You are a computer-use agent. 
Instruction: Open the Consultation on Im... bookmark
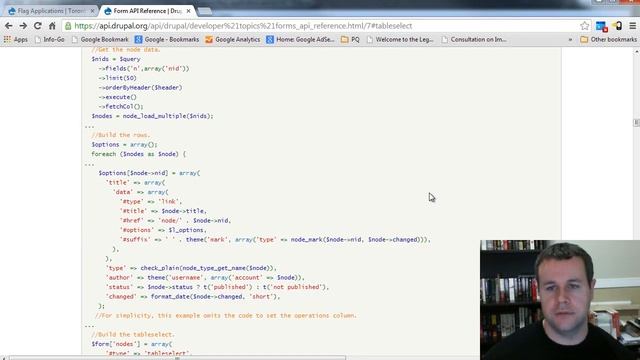474,40
